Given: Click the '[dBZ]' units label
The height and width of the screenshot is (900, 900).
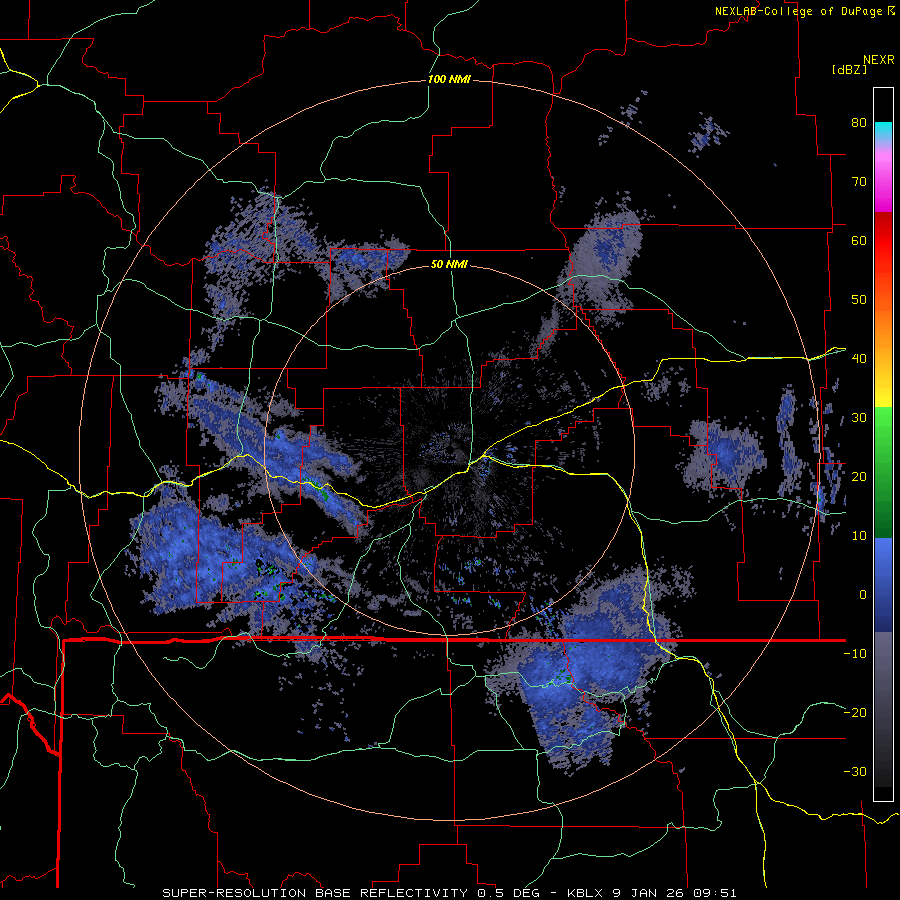Looking at the screenshot, I should click(849, 69).
